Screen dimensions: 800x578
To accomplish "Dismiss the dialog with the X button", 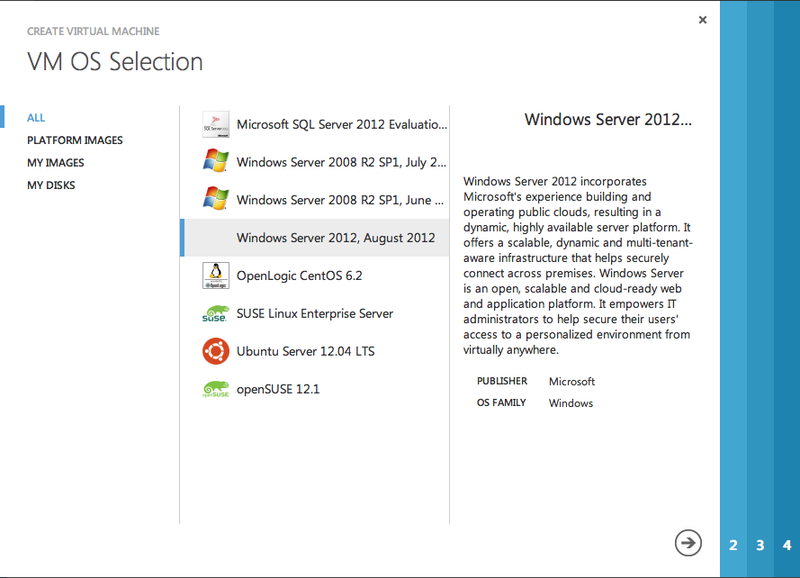I will (x=702, y=19).
